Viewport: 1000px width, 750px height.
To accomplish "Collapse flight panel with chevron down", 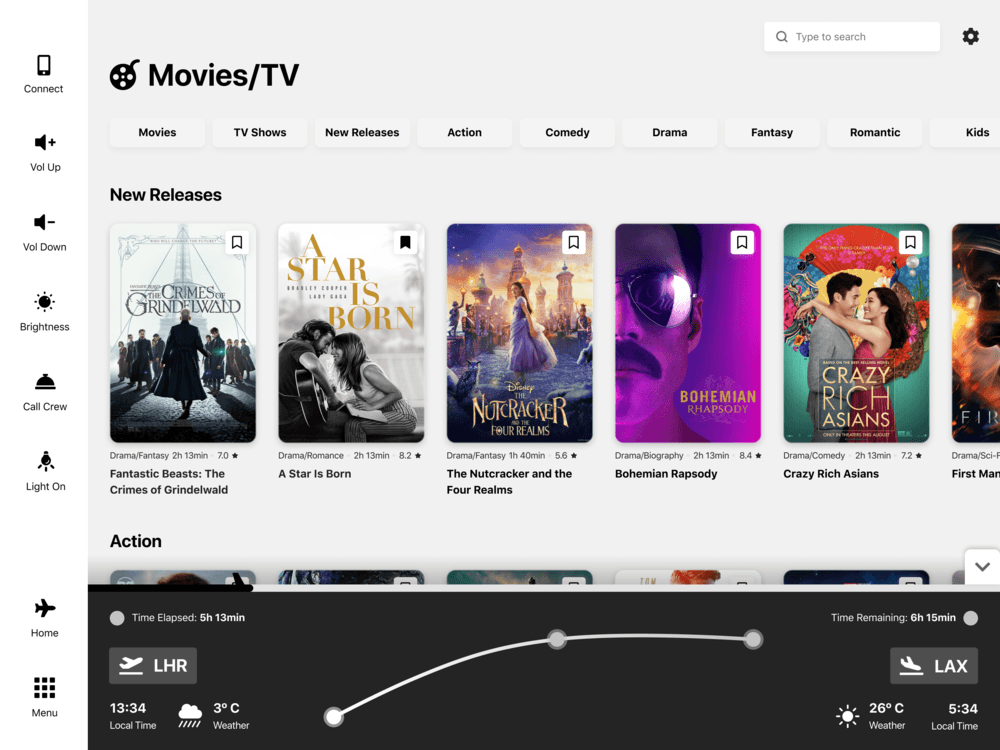I will point(982,566).
